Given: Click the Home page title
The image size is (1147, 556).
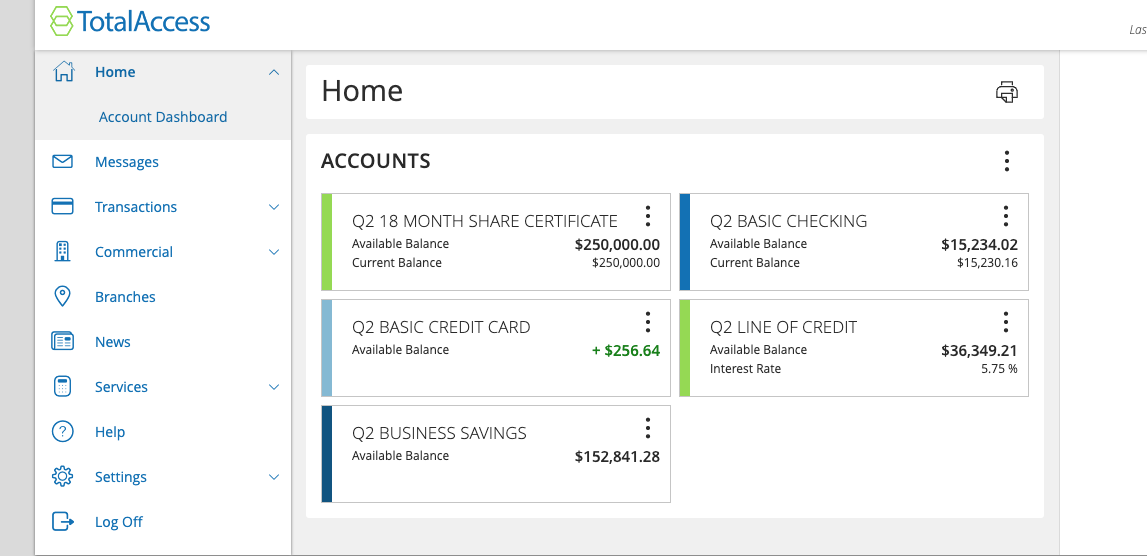Looking at the screenshot, I should click(362, 91).
